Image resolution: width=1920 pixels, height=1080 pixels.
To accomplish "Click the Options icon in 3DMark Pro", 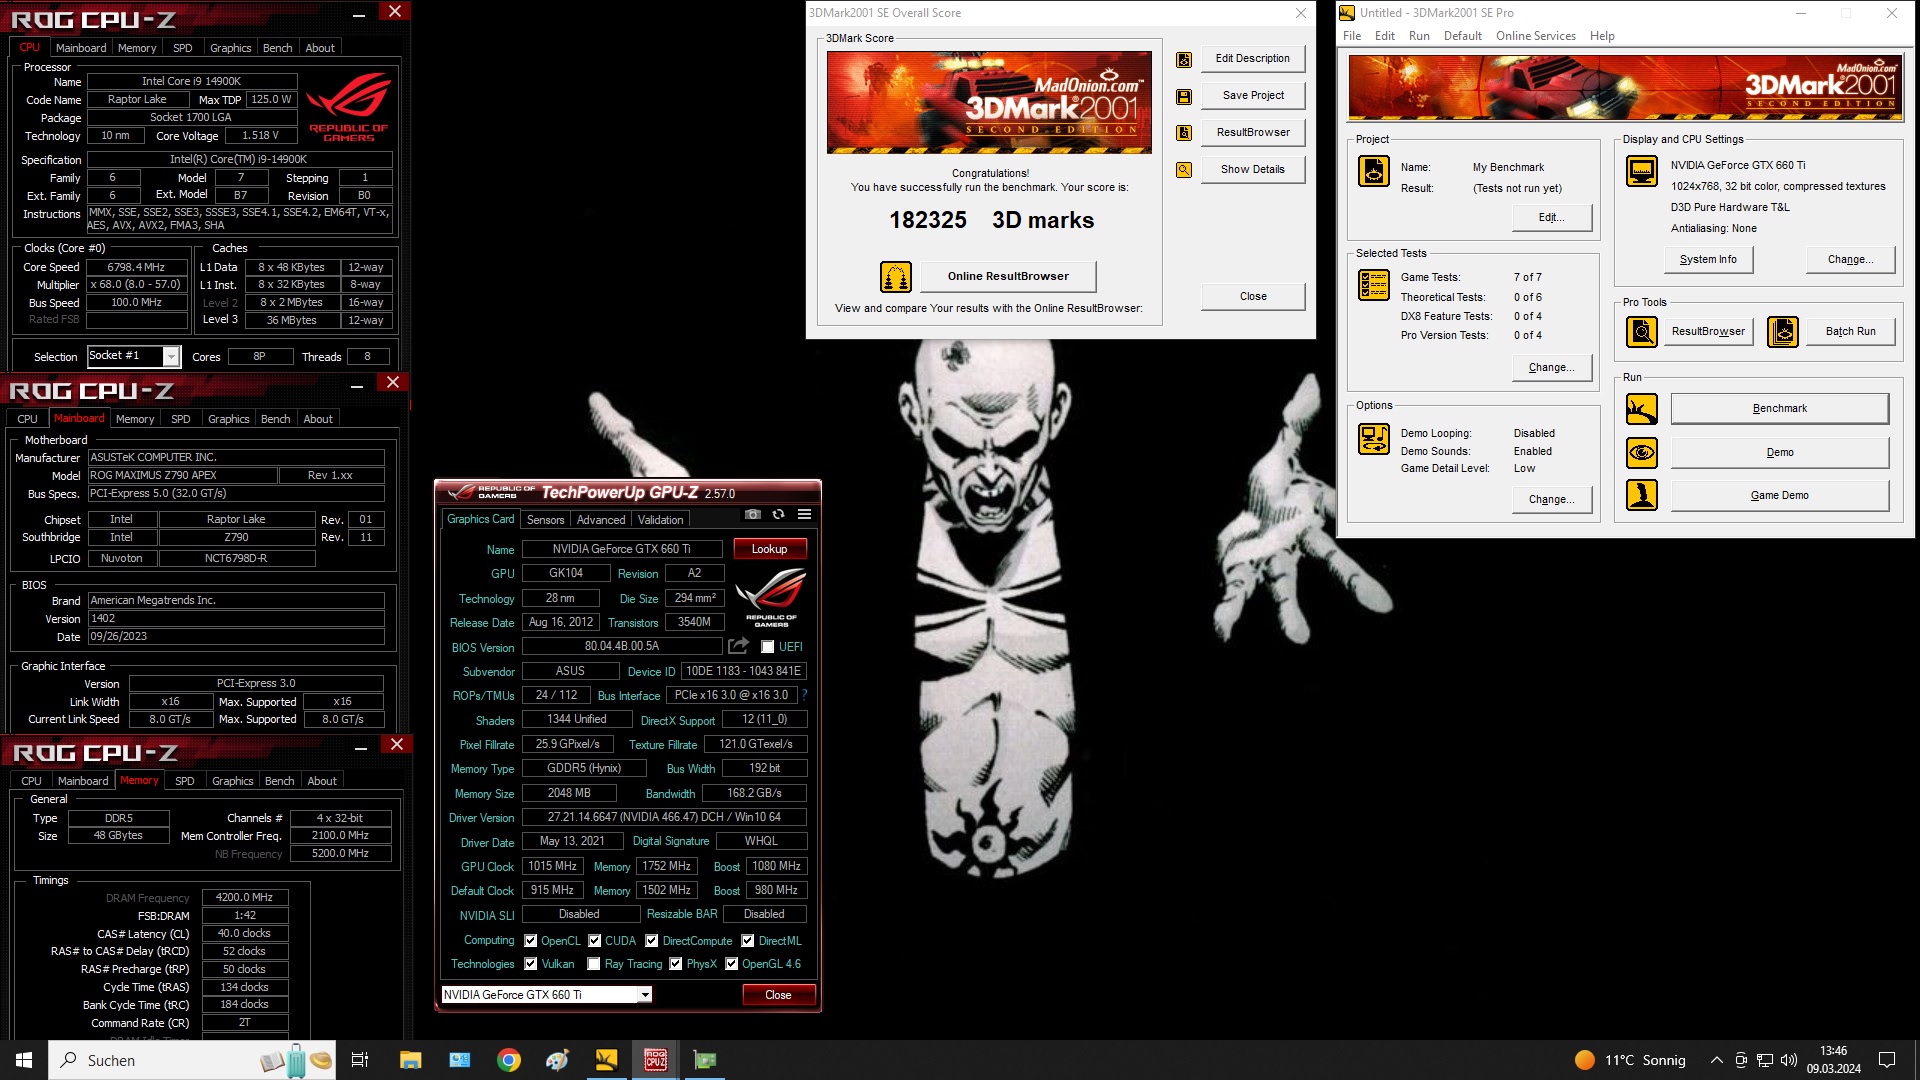I will 1373,439.
